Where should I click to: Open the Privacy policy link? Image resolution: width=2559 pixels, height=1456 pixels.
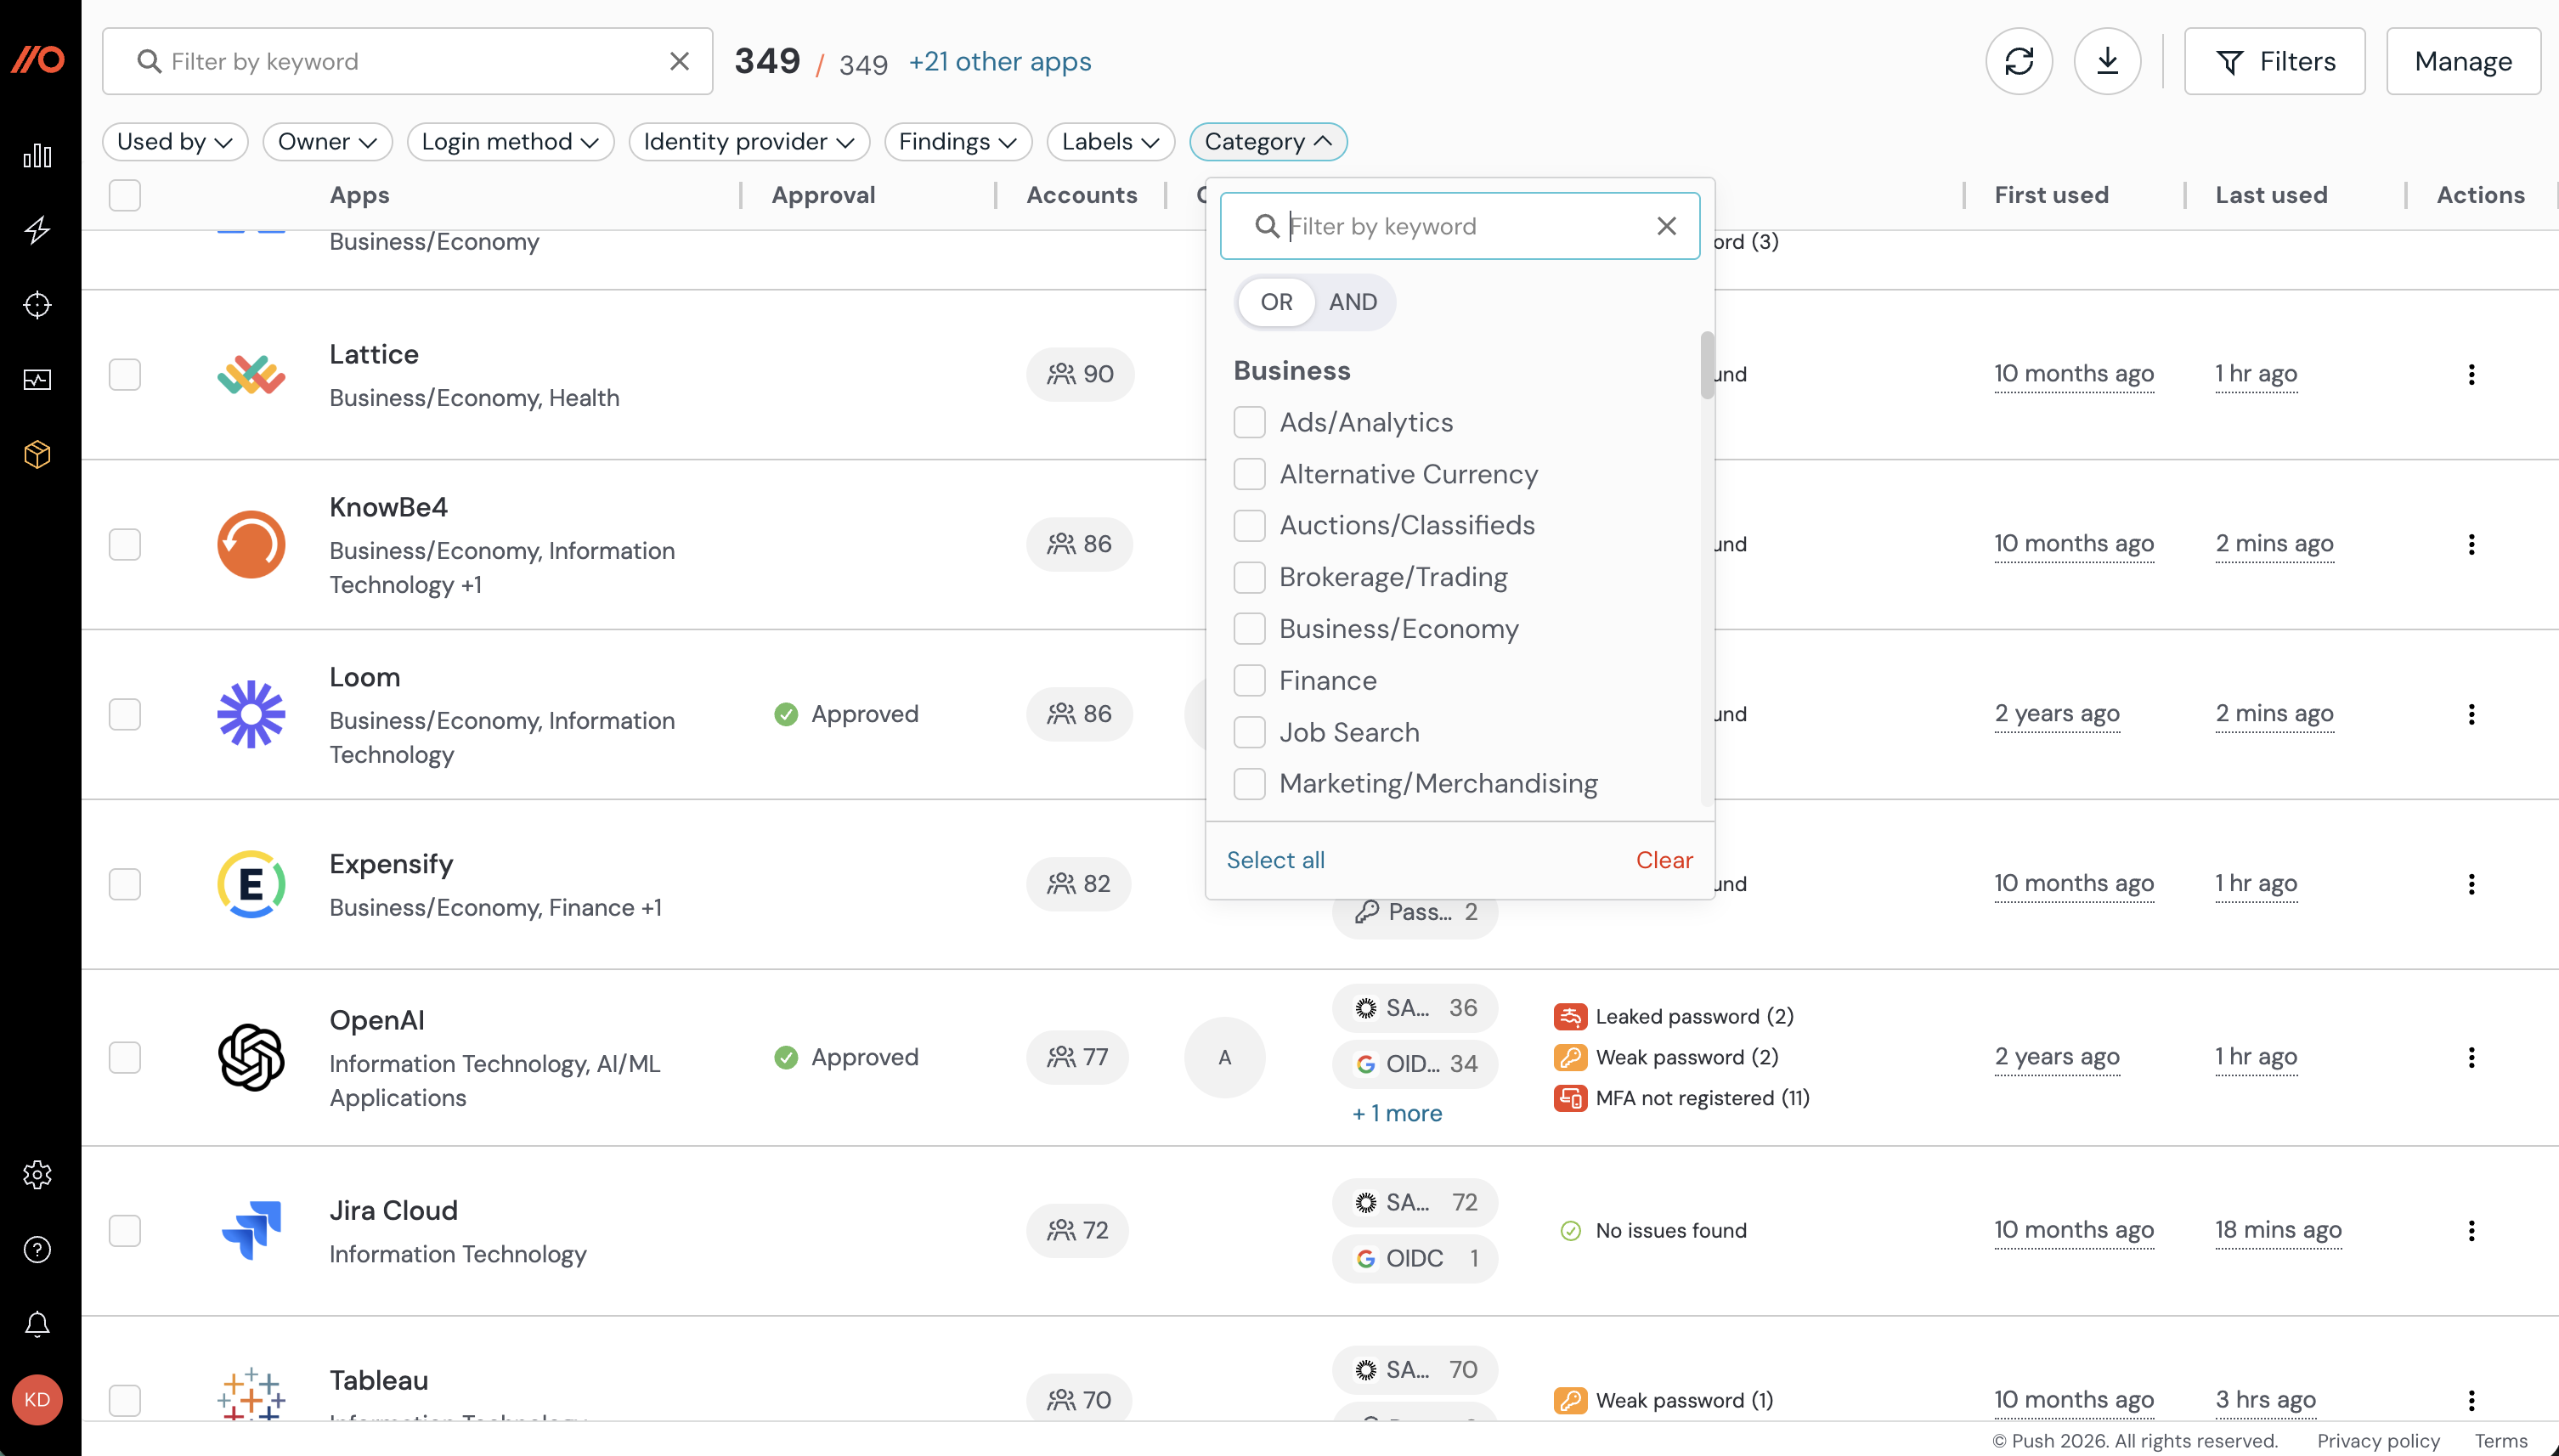(x=2378, y=1441)
